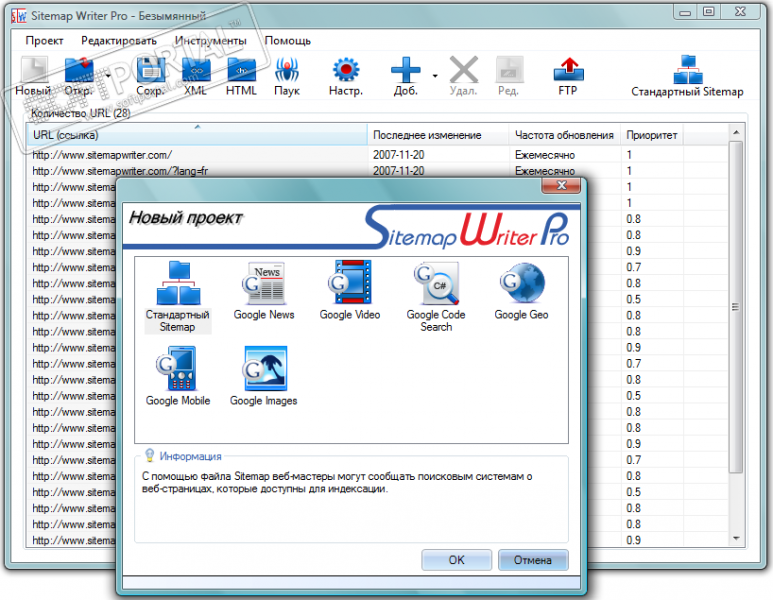The image size is (773, 600).
Task: Expand the dropdown arrow beside Откр.
Action: coord(108,75)
